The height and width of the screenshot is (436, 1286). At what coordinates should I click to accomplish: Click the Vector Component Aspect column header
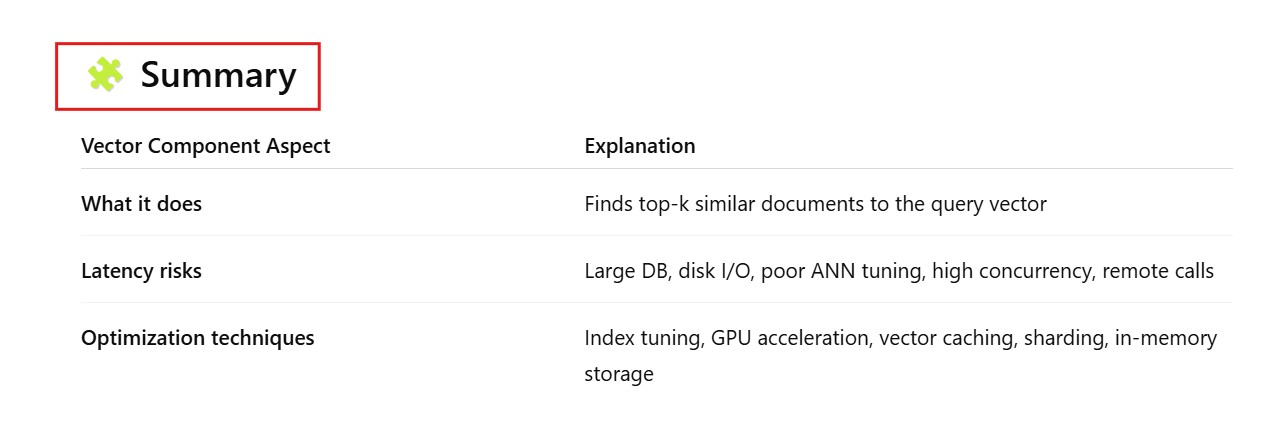pos(205,146)
